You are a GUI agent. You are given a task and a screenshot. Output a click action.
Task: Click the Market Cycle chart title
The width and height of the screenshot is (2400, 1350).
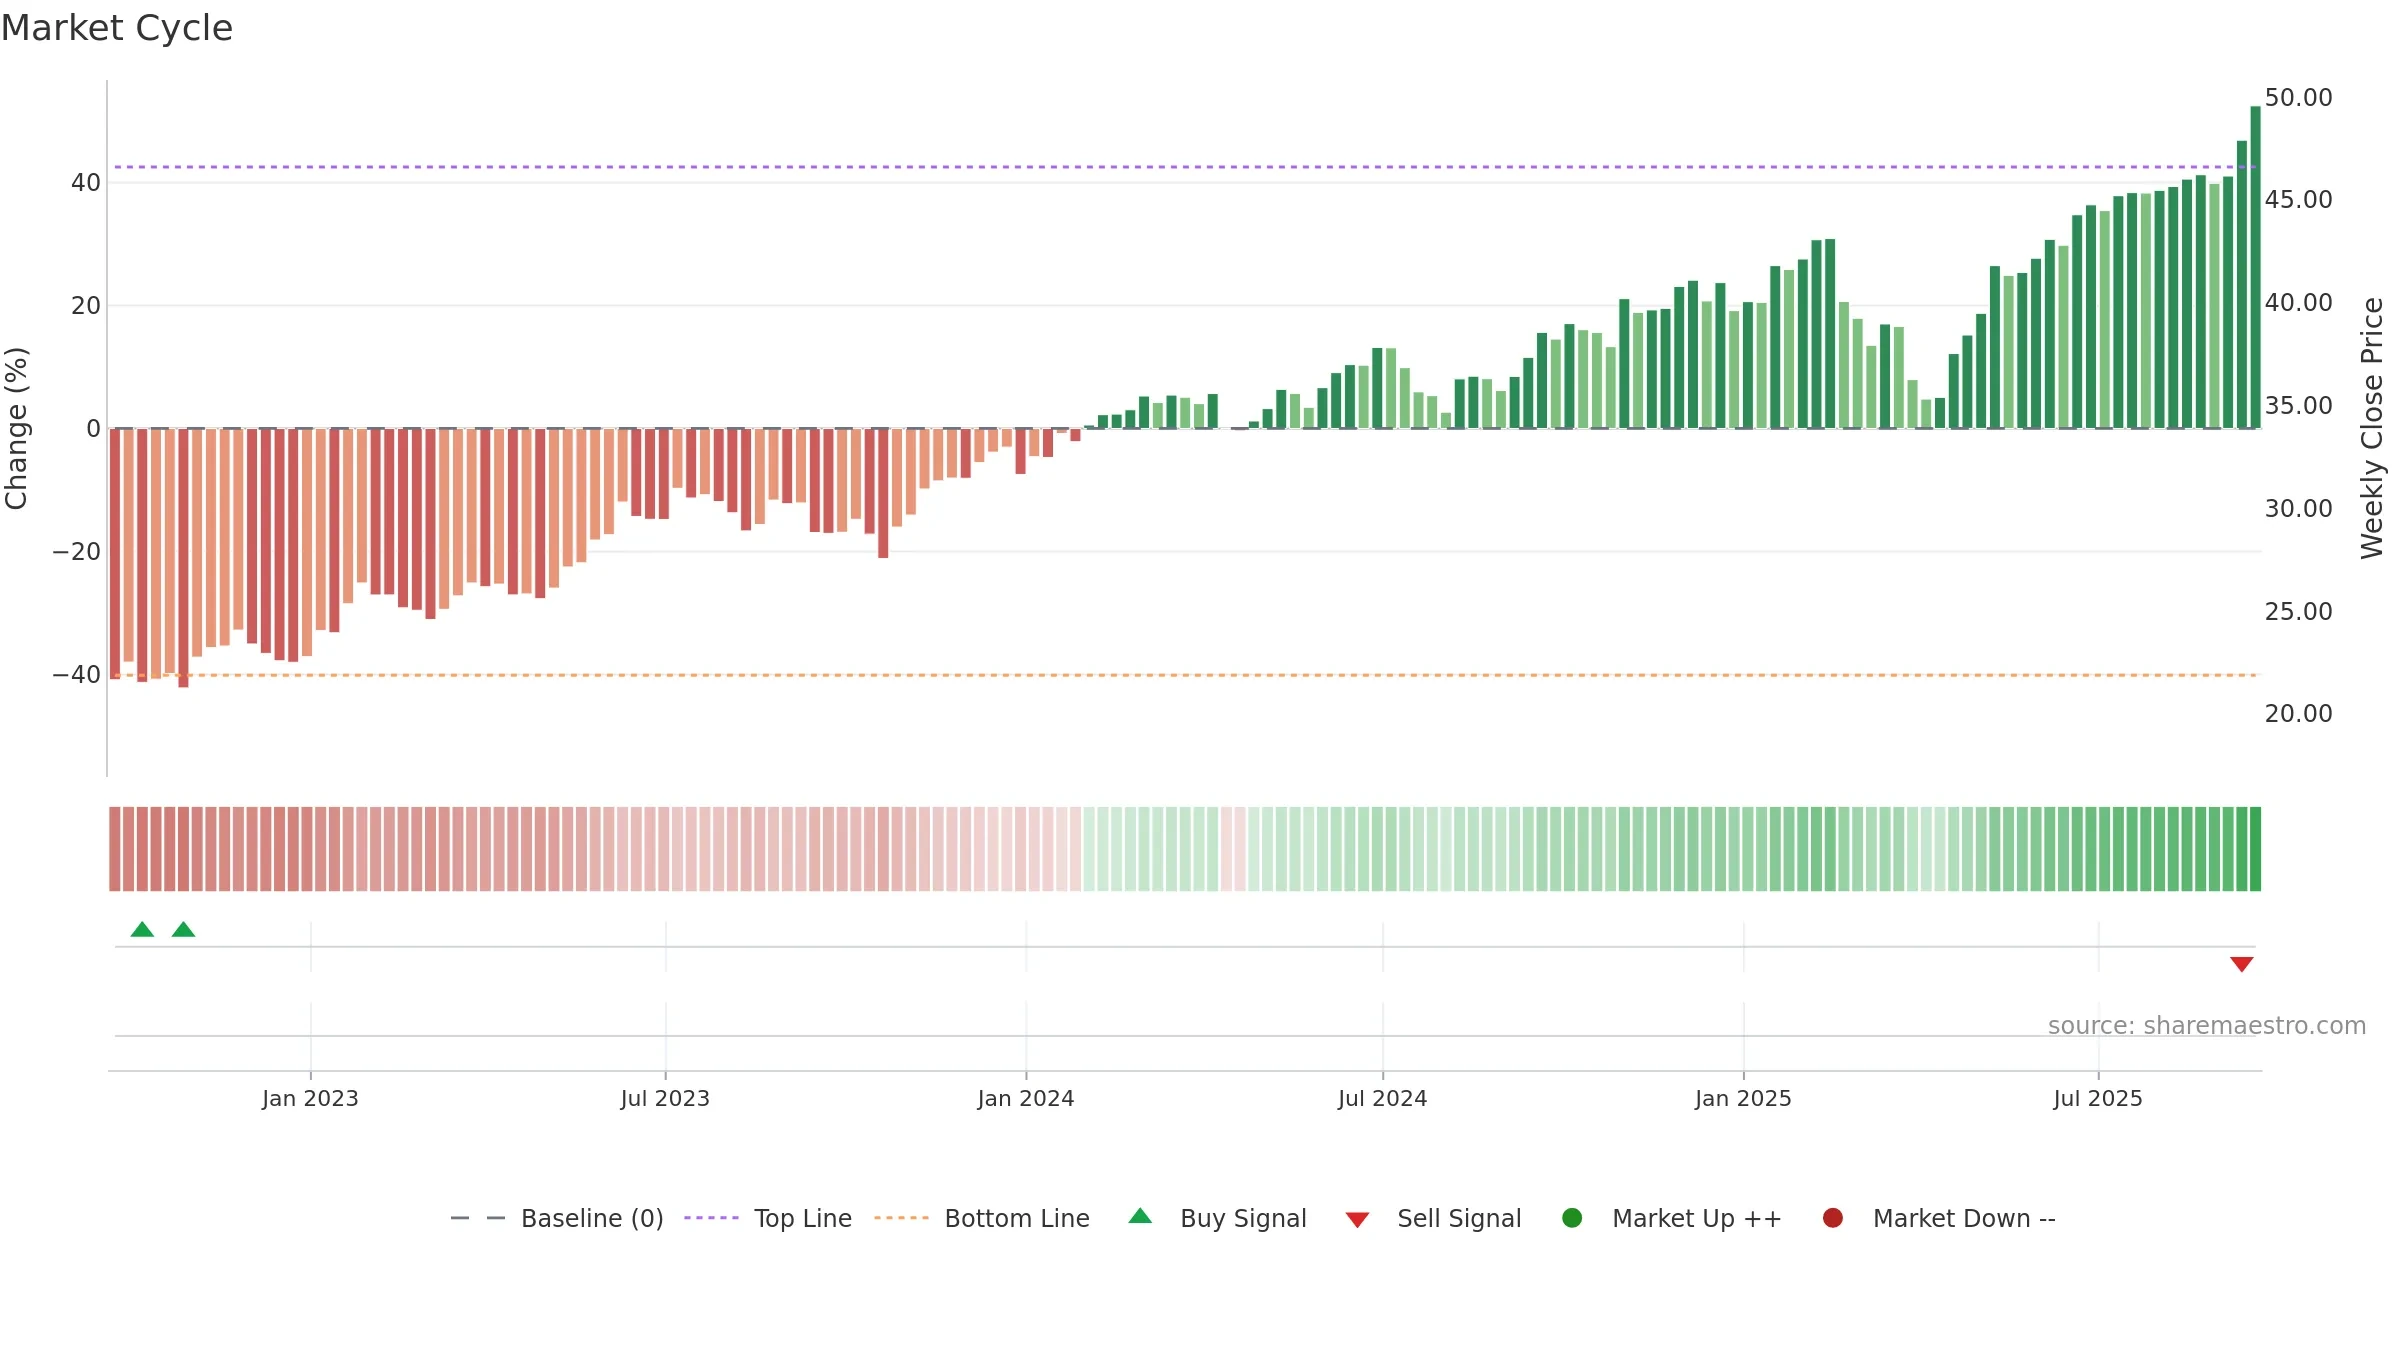tap(117, 28)
